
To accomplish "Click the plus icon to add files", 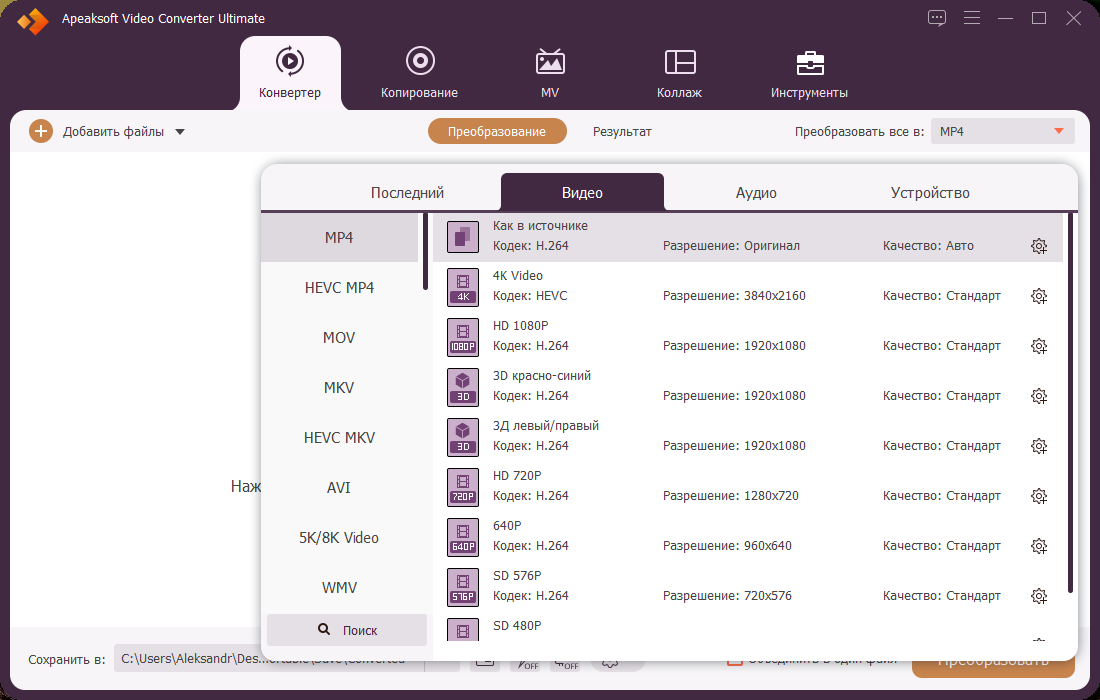I will click(41, 131).
